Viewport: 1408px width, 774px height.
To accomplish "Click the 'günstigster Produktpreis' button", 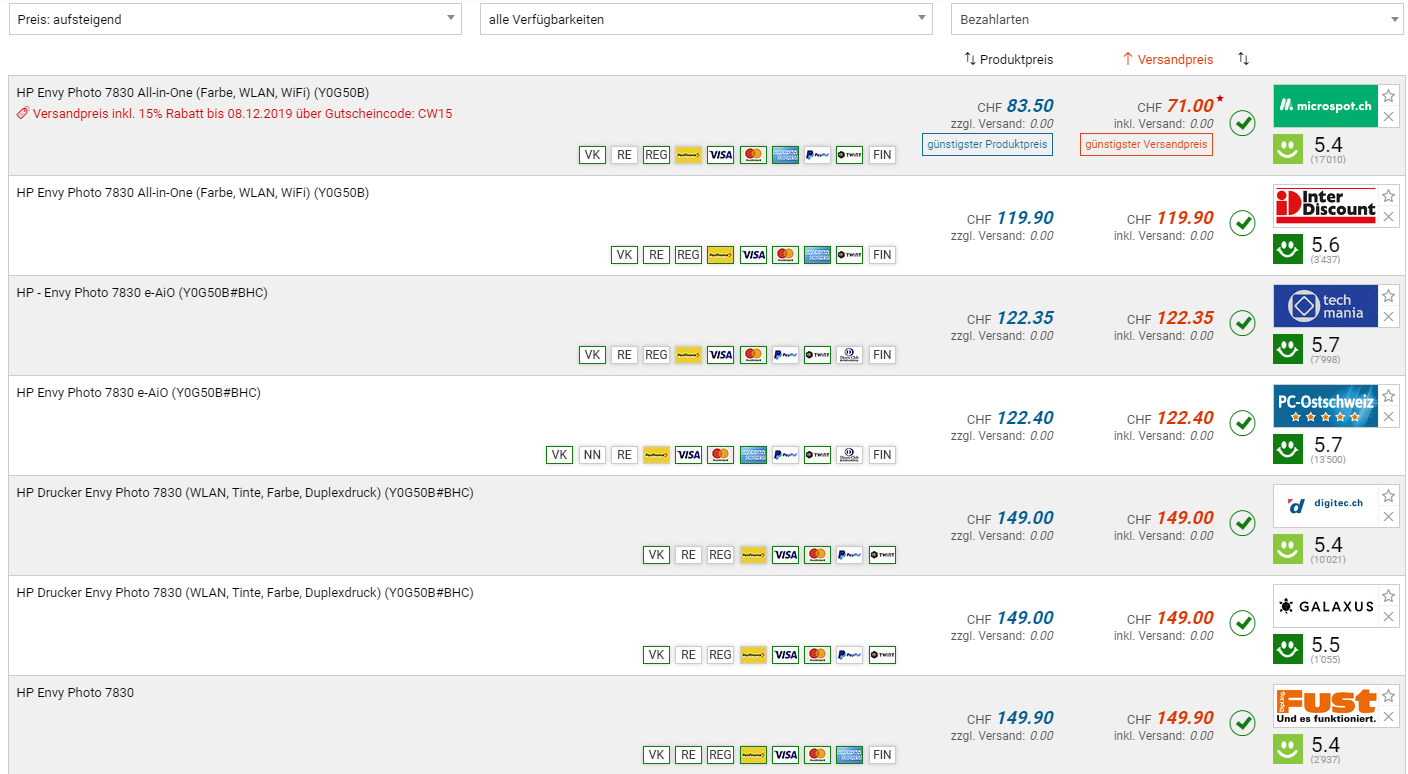I will point(987,145).
